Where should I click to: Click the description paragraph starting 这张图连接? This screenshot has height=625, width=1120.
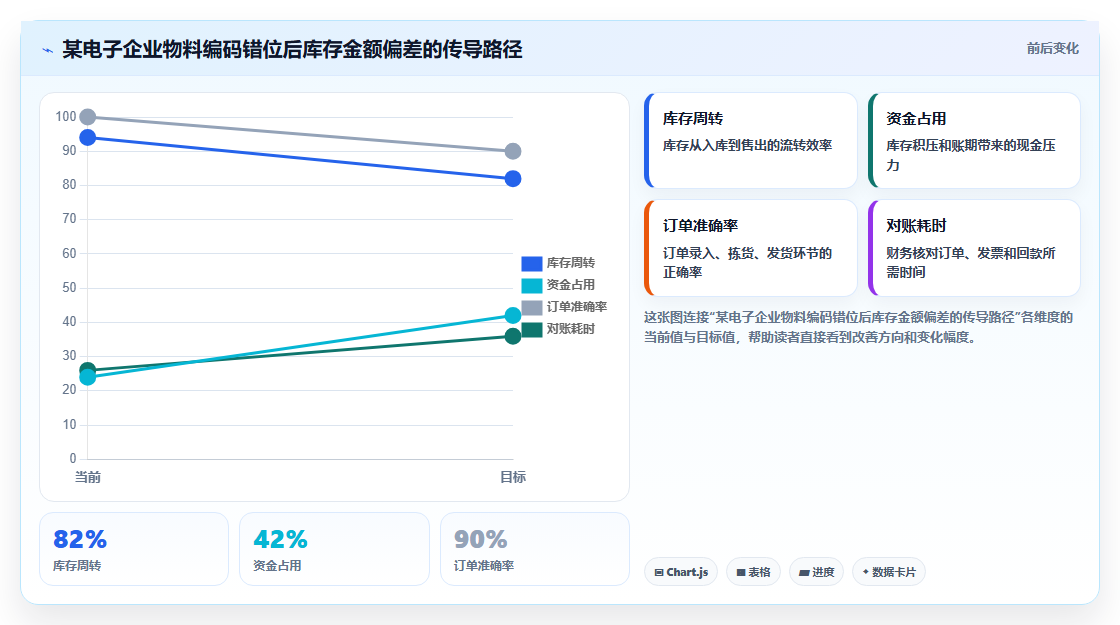[x=859, y=327]
